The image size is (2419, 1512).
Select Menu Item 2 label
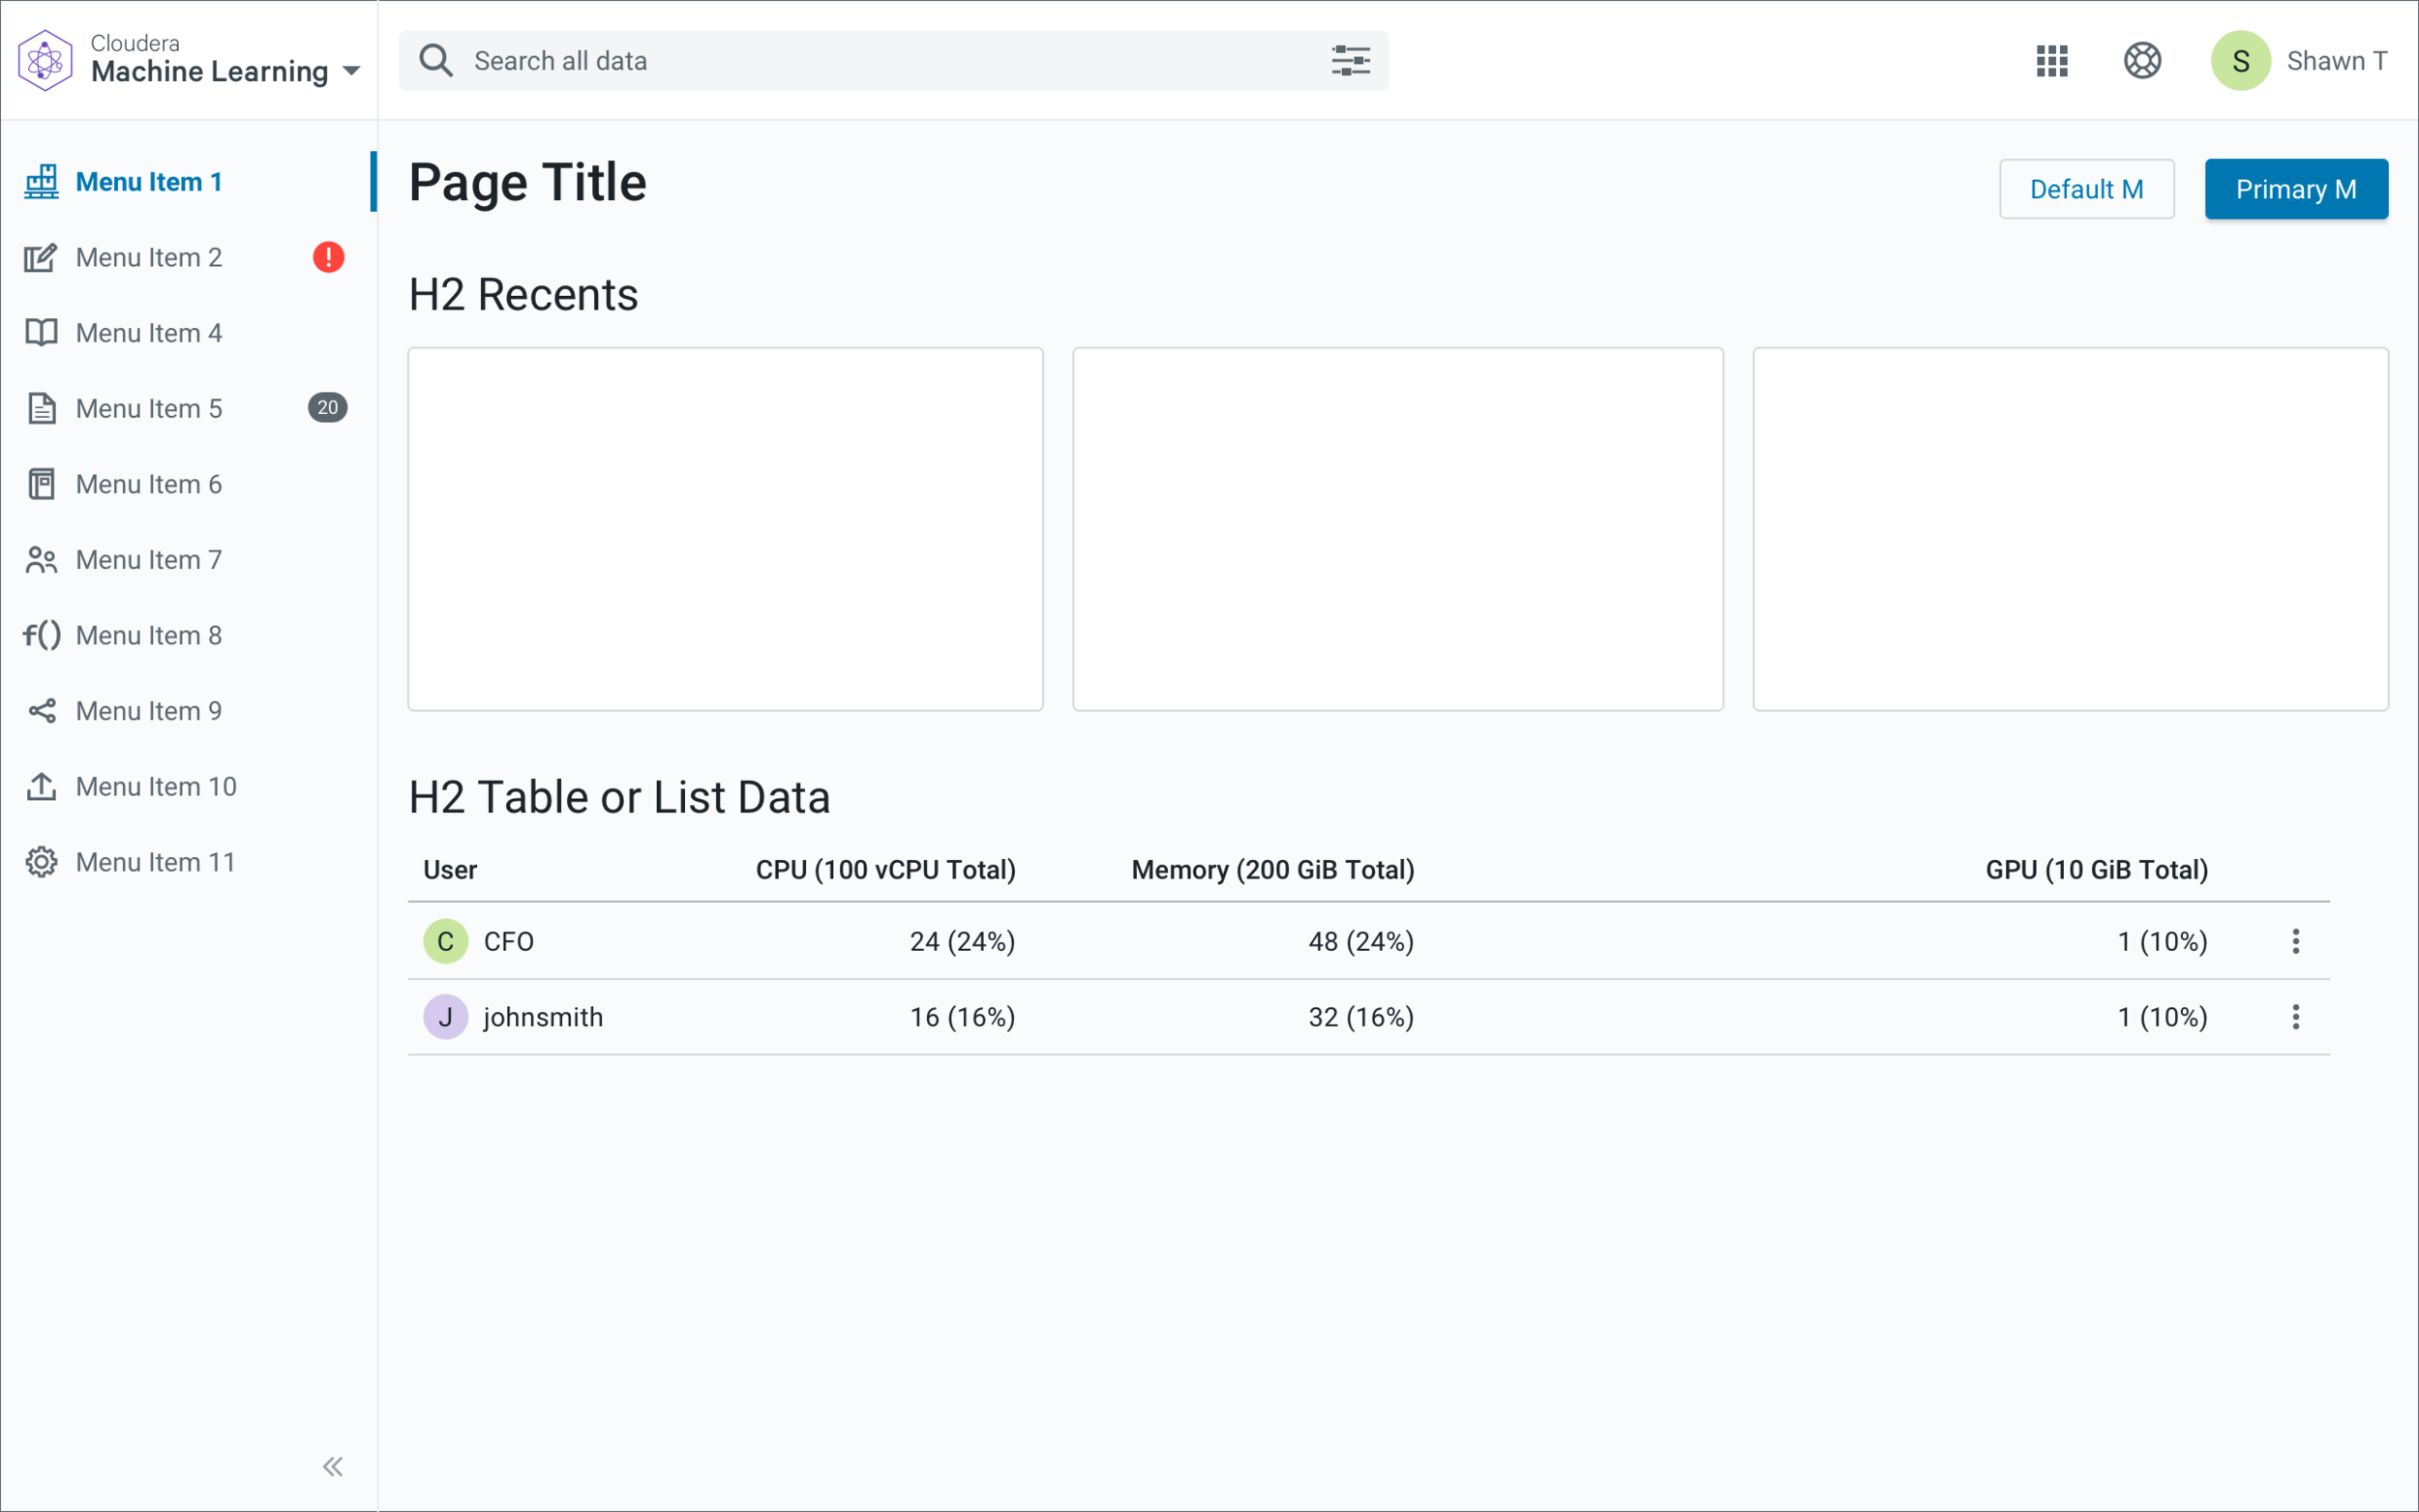(149, 257)
